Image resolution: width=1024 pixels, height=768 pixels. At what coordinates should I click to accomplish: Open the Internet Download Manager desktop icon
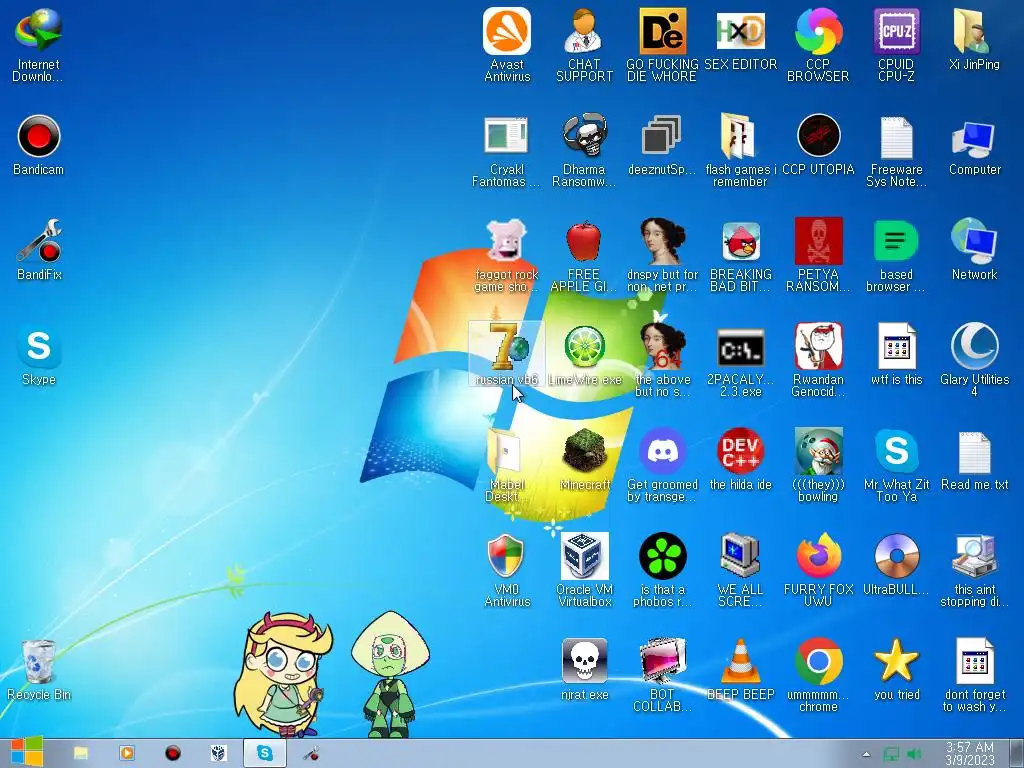click(x=39, y=46)
